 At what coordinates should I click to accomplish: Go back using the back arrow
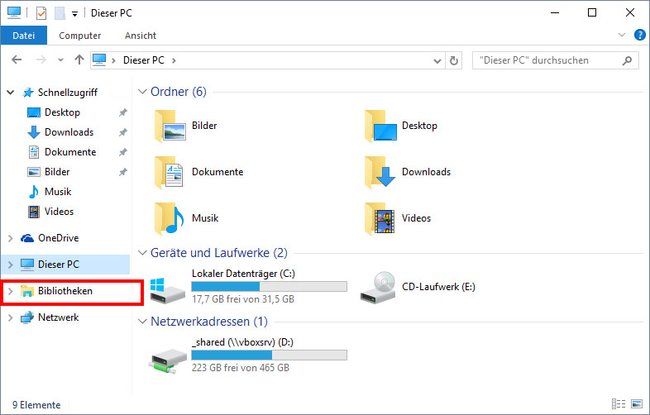pyautogui.click(x=17, y=60)
